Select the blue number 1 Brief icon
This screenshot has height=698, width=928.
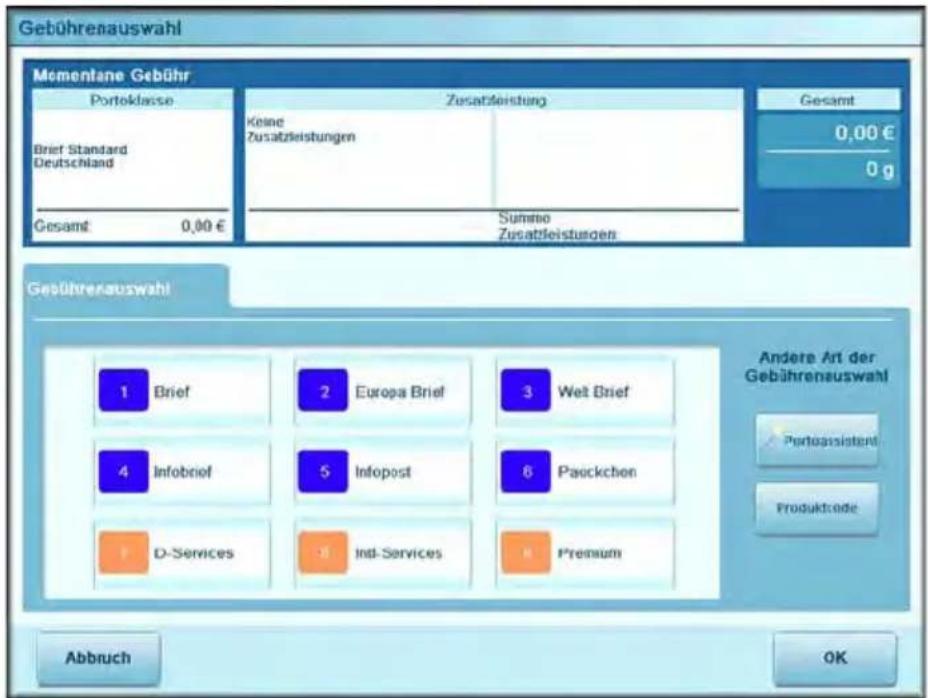click(x=123, y=390)
